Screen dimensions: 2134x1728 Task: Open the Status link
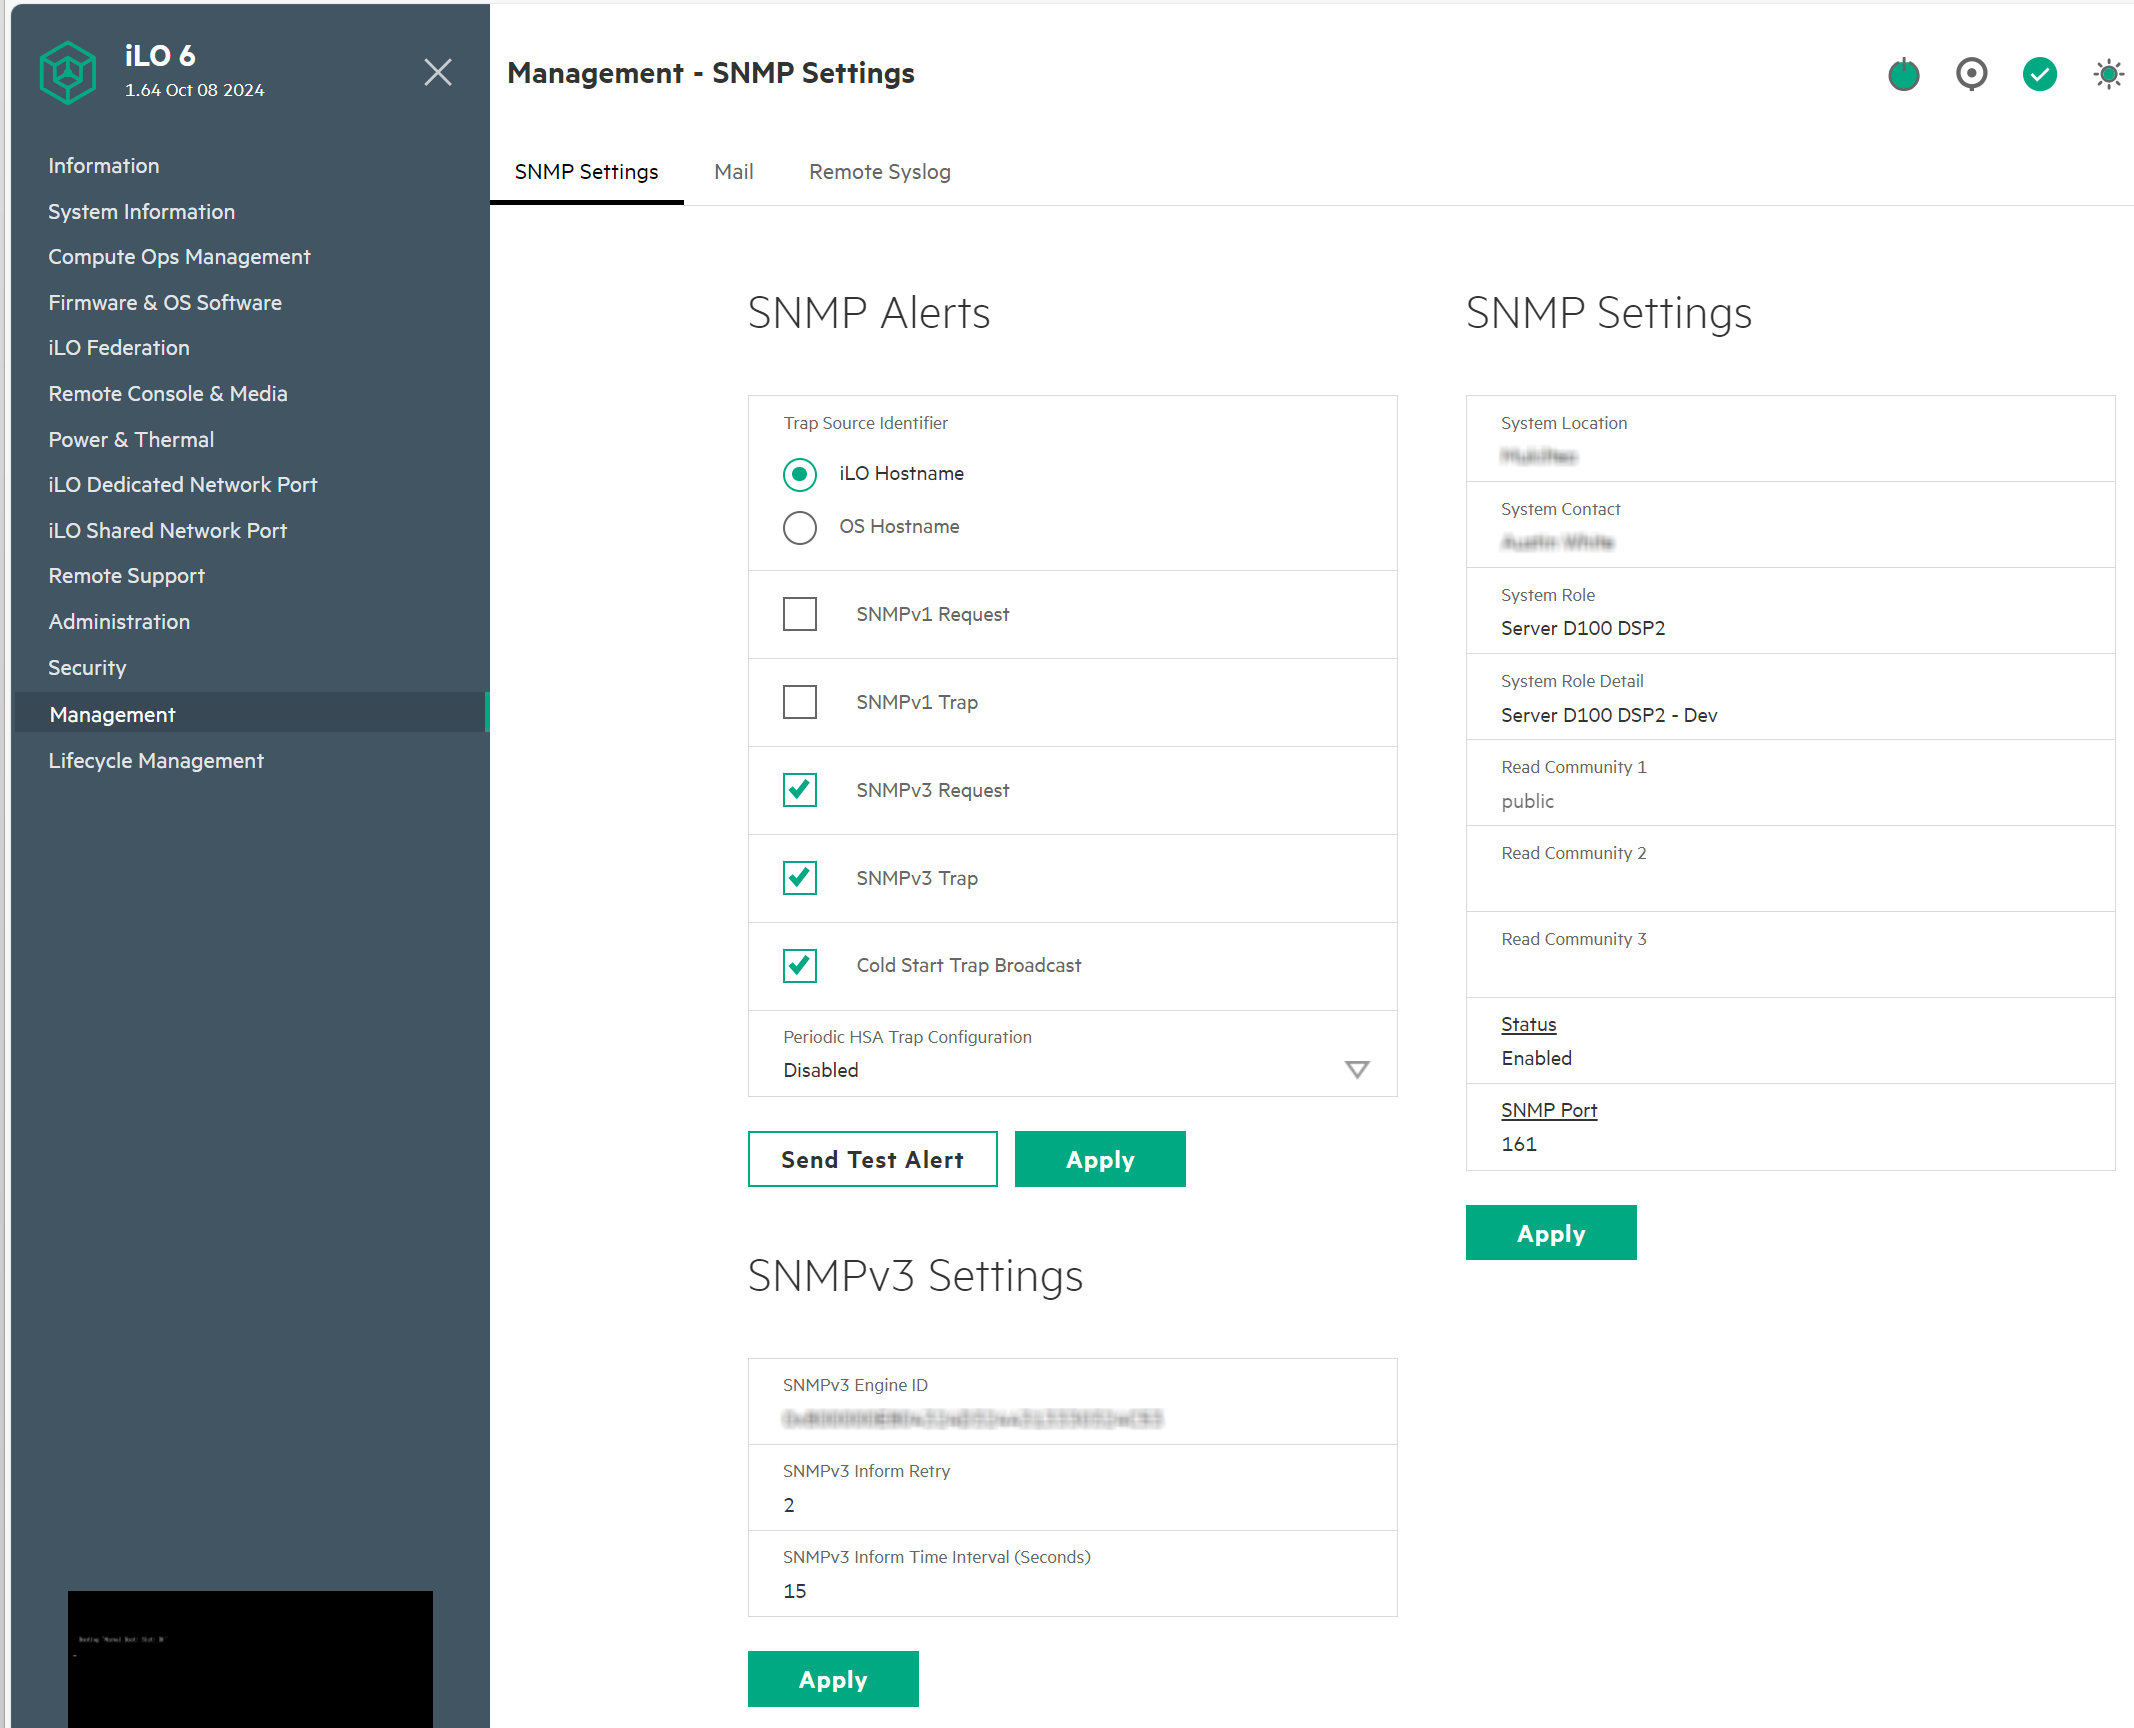click(x=1529, y=1025)
